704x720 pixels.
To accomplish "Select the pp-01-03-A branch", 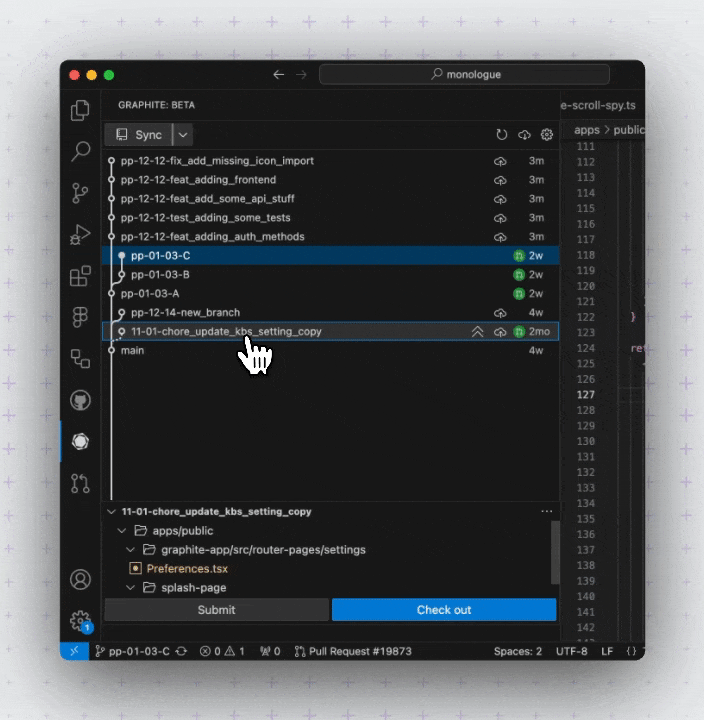I will (x=331, y=293).
